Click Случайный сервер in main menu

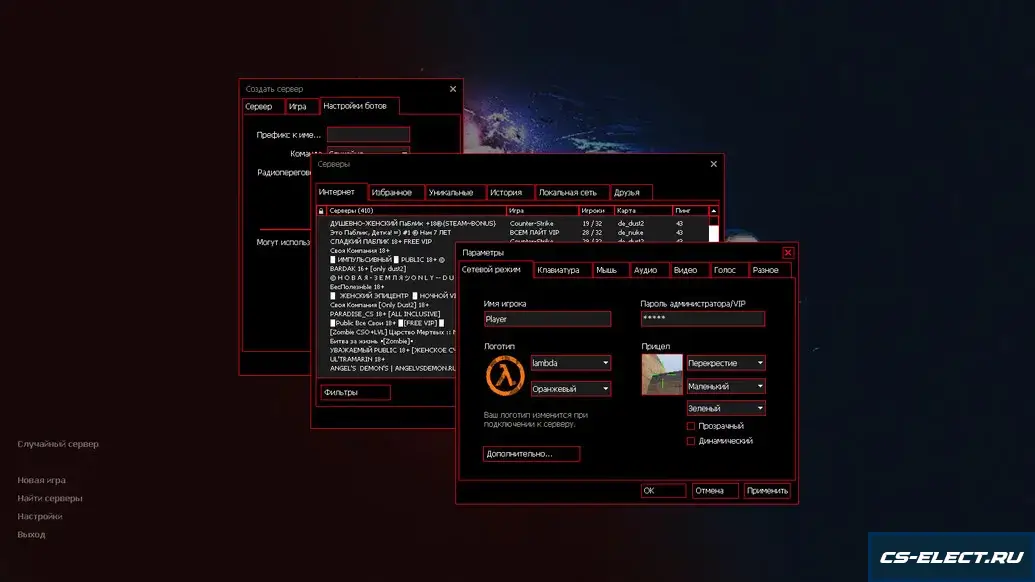[x=58, y=444]
